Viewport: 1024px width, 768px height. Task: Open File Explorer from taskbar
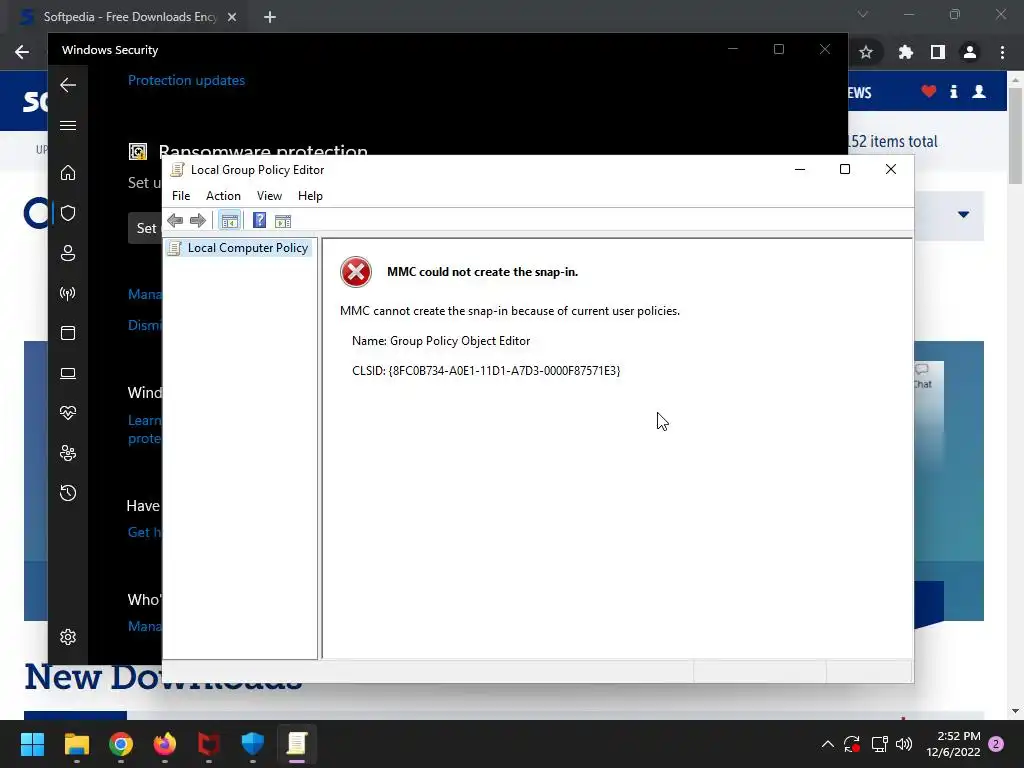point(76,744)
